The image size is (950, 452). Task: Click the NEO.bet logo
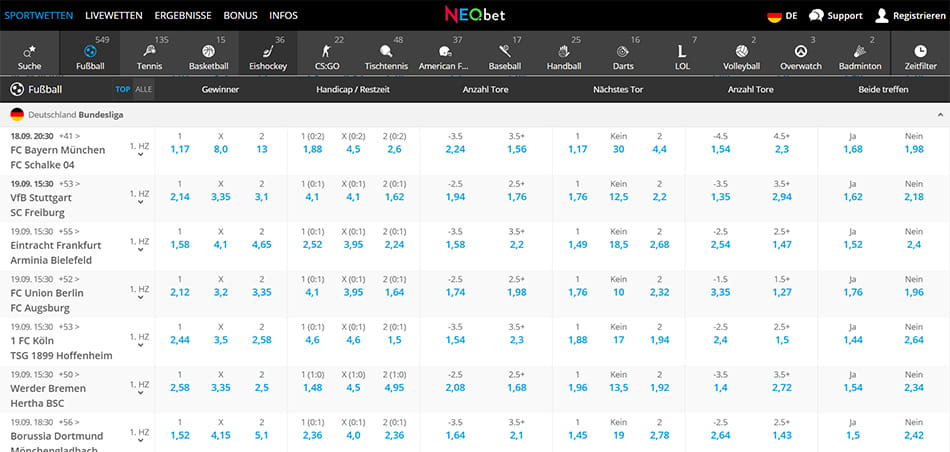[x=474, y=15]
